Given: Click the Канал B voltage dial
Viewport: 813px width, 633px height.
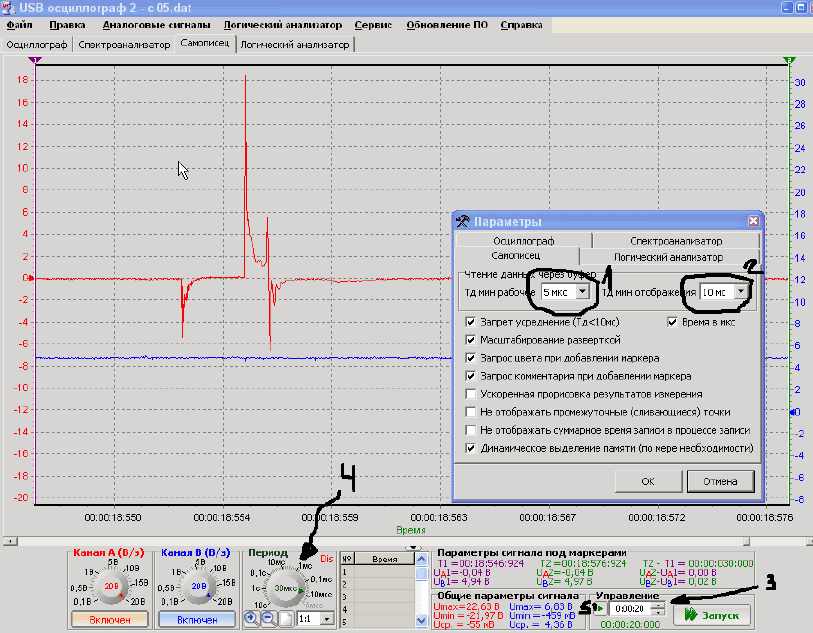Looking at the screenshot, I should click(x=199, y=586).
